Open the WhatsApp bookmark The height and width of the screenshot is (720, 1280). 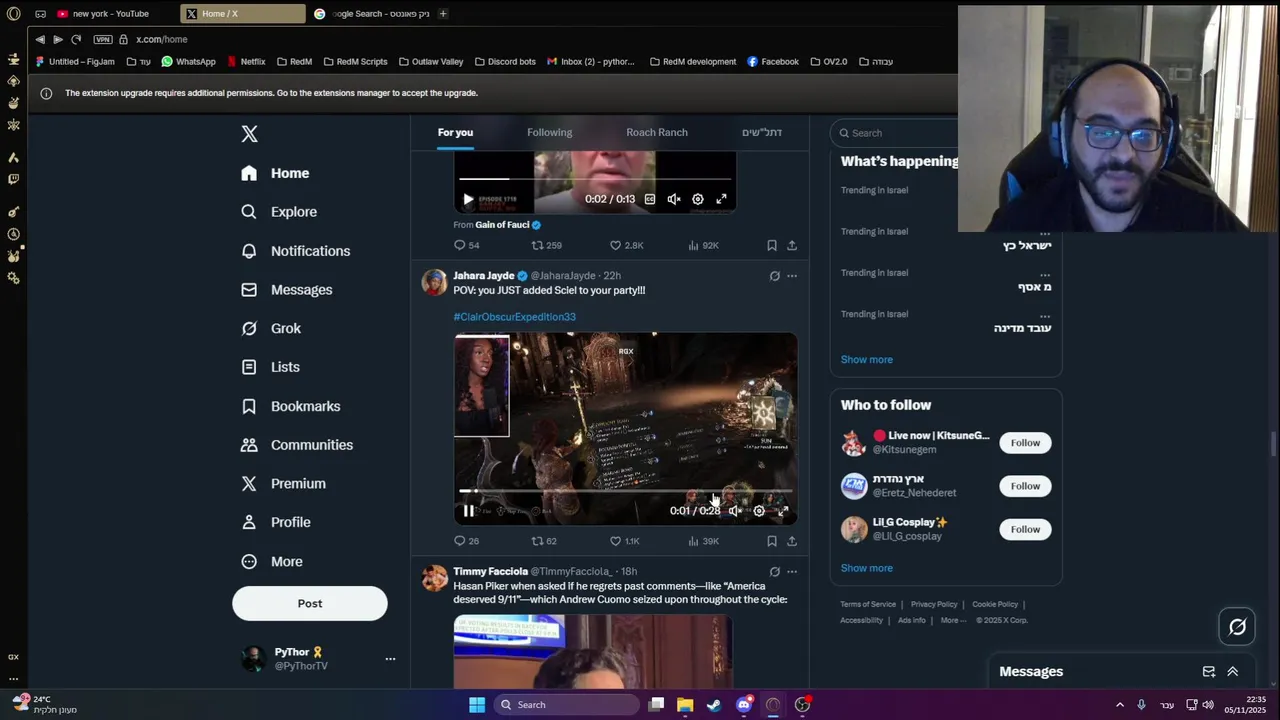188,61
